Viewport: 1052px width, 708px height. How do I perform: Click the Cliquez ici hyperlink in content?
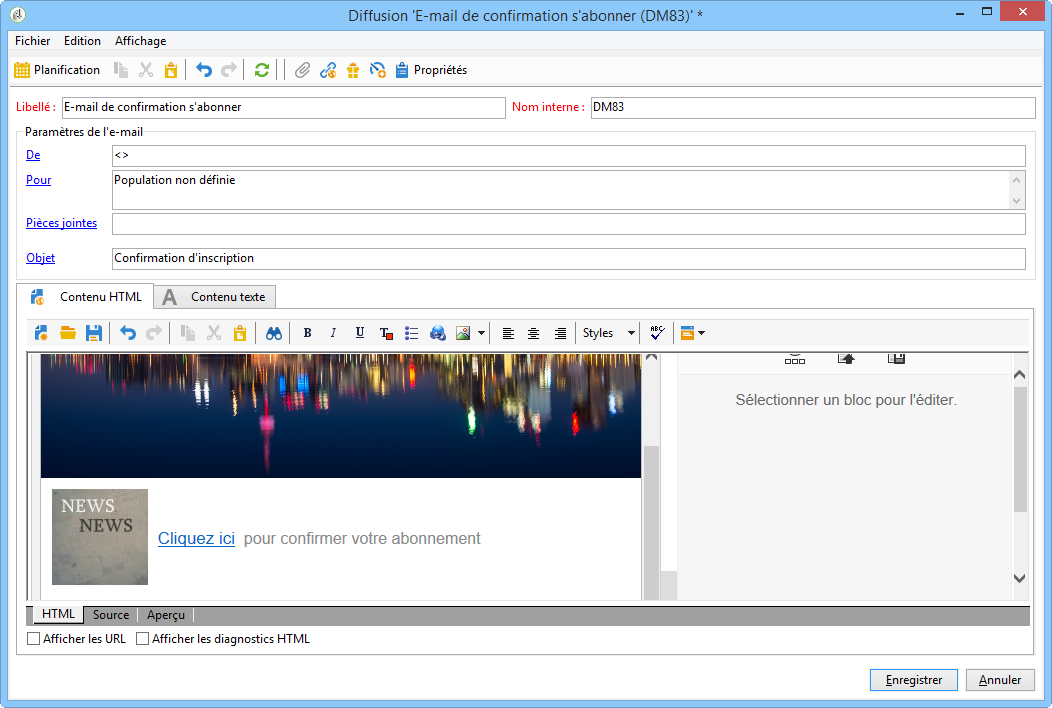(x=197, y=538)
